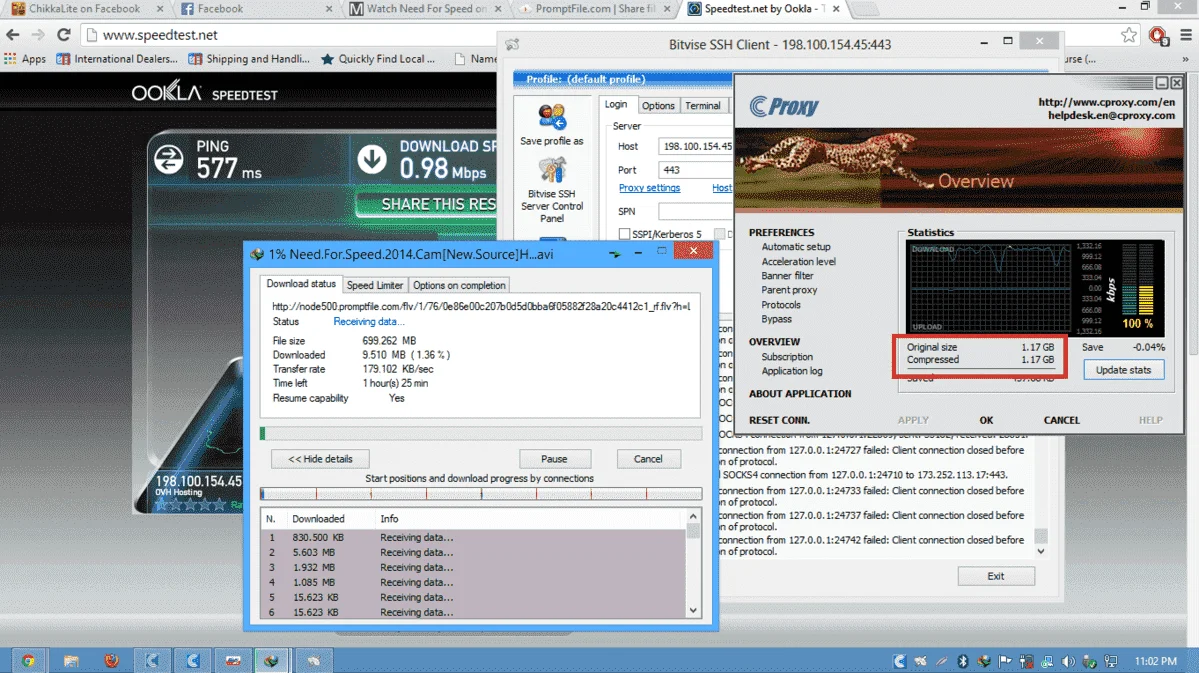Screen dimensions: 1199x673
Task: Click the green arrow icon in IDM title bar
Action: 614,254
